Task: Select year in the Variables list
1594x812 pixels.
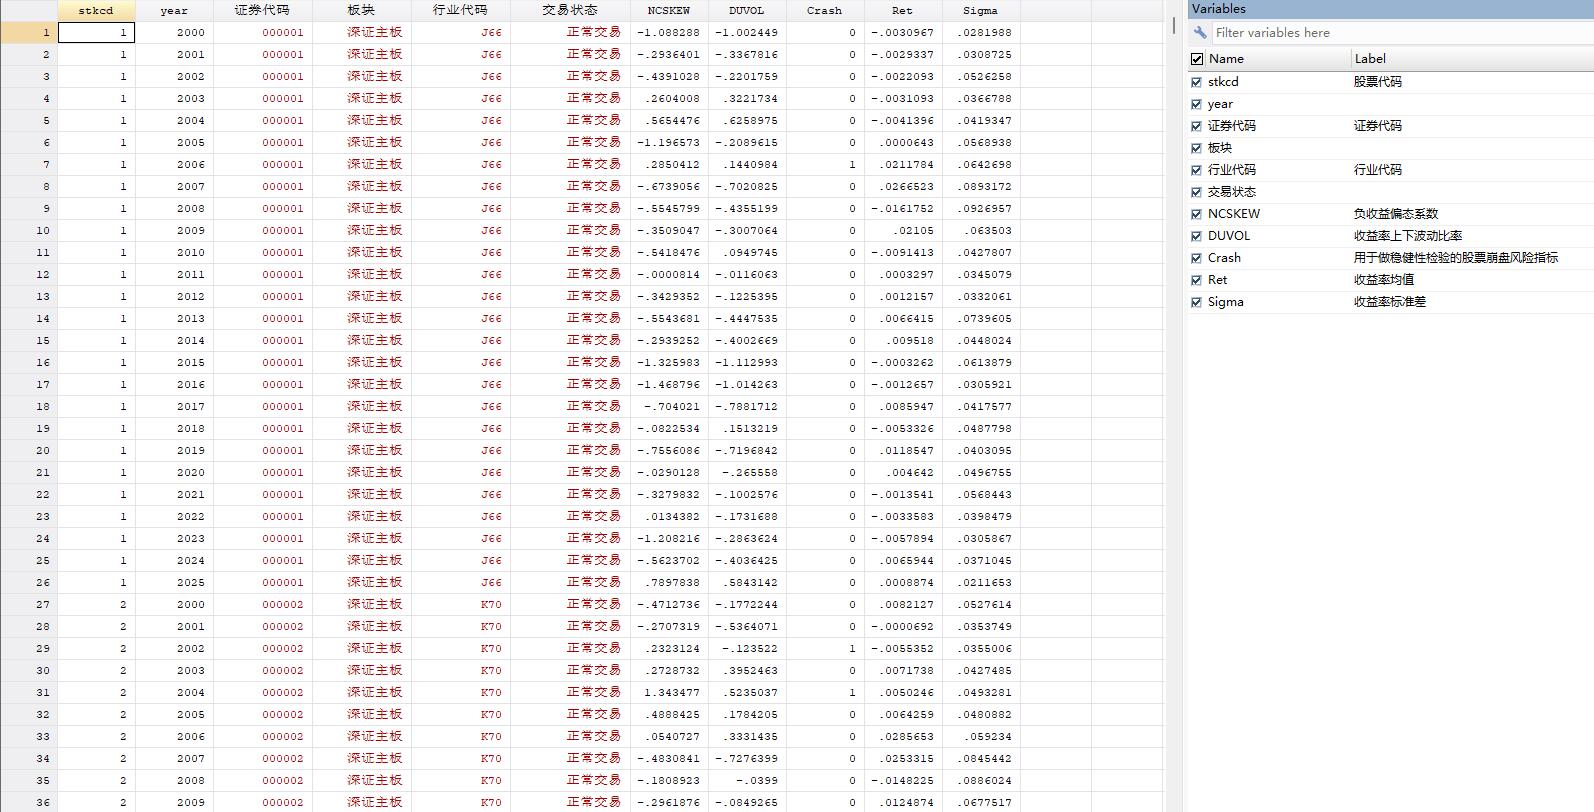Action: (x=1220, y=104)
